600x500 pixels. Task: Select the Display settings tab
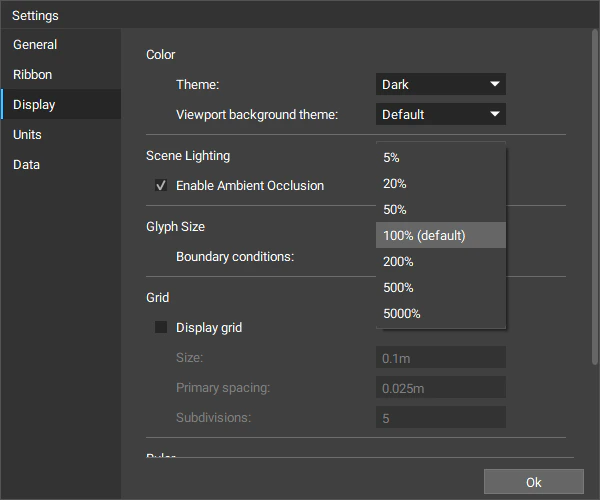point(61,104)
